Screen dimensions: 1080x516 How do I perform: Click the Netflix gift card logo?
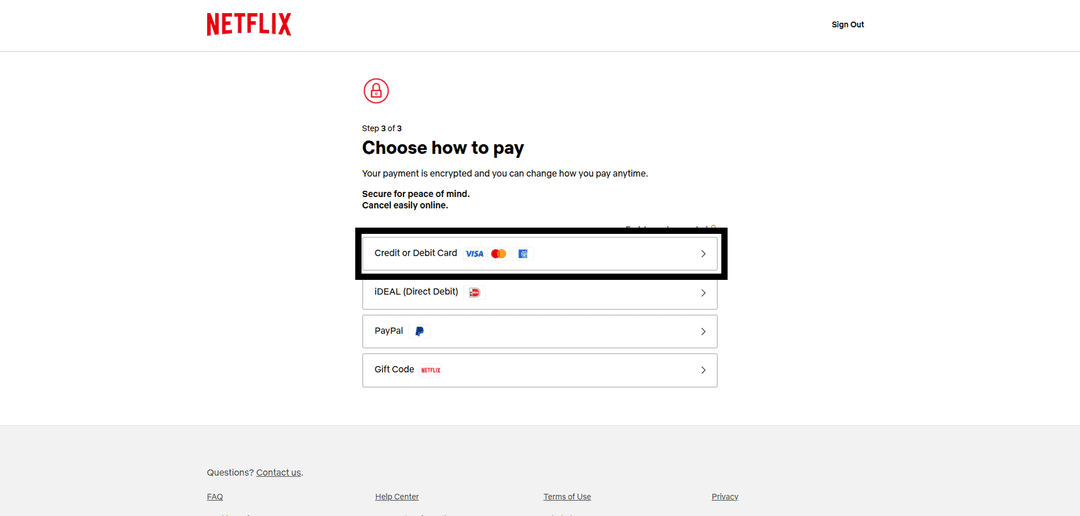click(x=431, y=370)
